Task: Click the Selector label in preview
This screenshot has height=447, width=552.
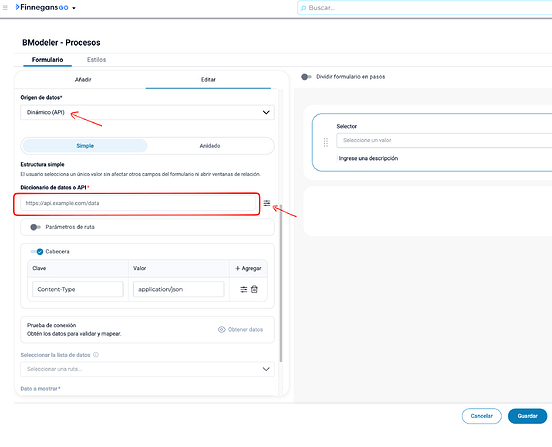Action: [x=347, y=126]
